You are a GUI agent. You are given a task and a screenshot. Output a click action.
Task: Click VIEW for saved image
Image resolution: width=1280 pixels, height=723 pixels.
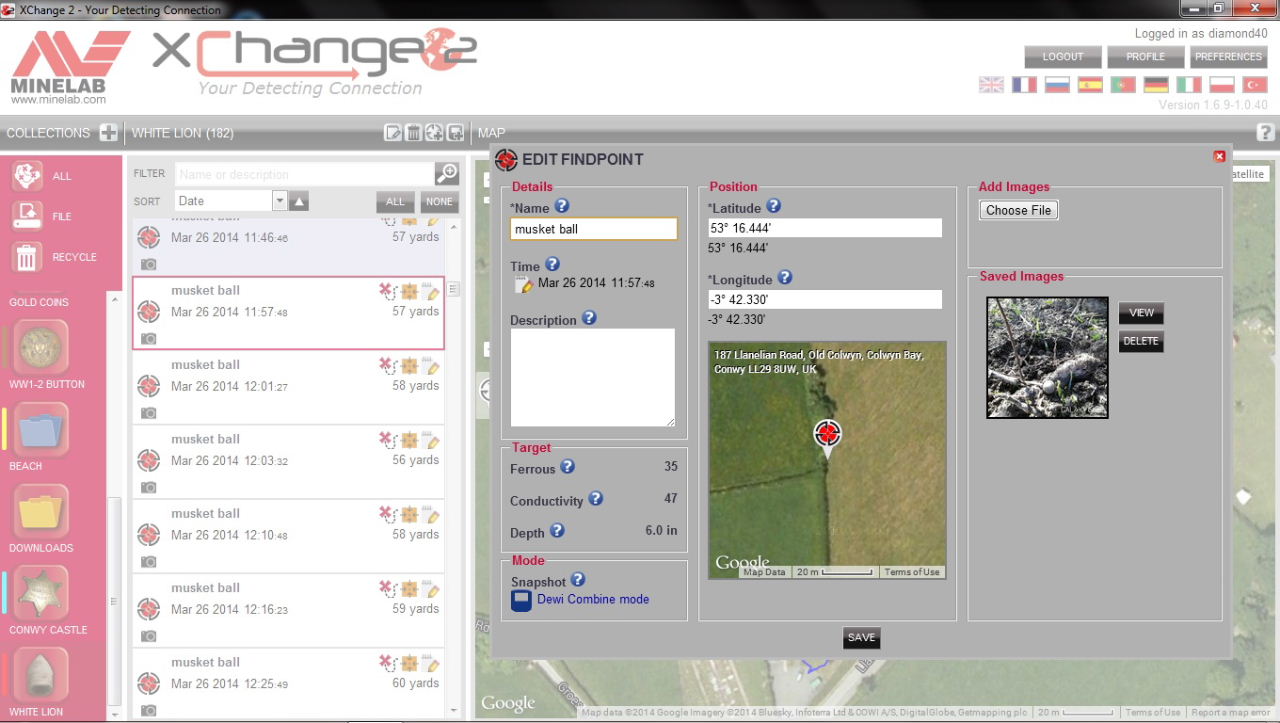1141,313
